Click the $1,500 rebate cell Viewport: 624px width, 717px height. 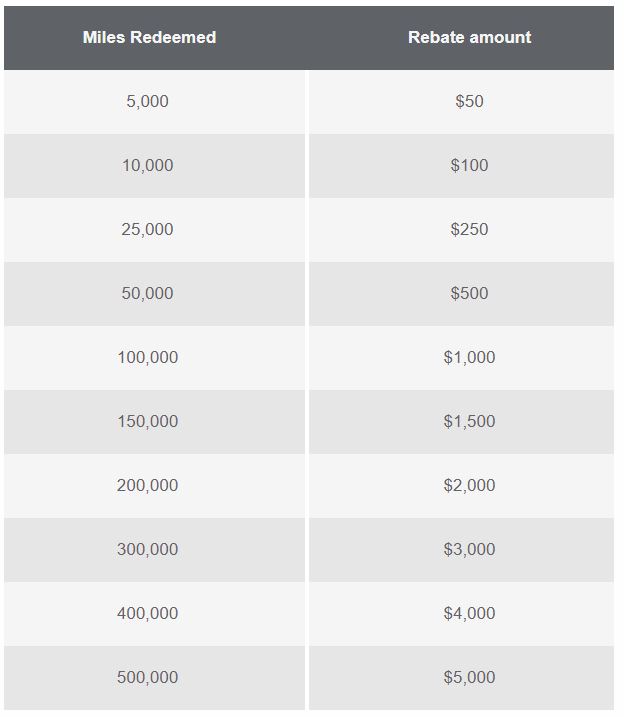click(x=469, y=422)
